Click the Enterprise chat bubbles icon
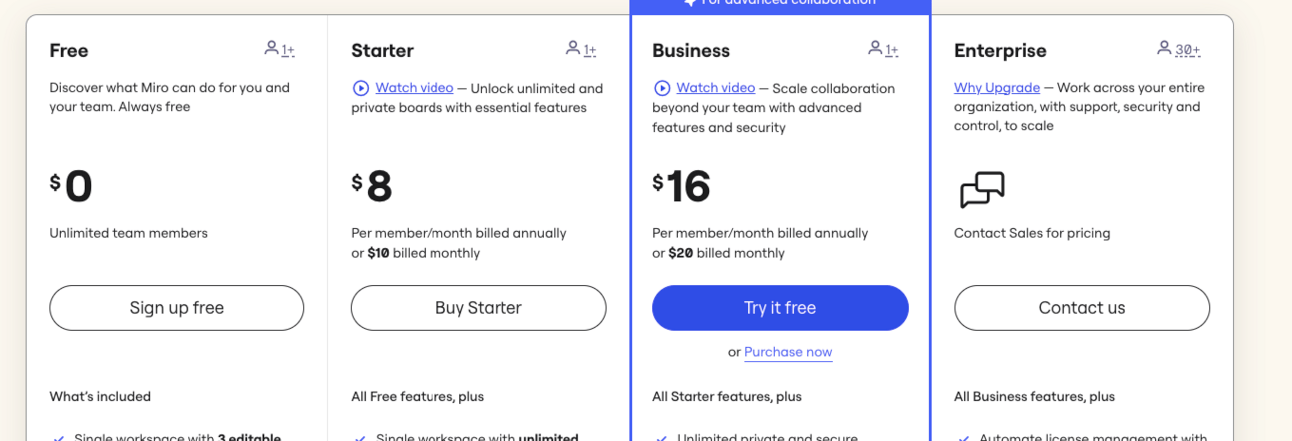Image resolution: width=1292 pixels, height=441 pixels. [981, 190]
